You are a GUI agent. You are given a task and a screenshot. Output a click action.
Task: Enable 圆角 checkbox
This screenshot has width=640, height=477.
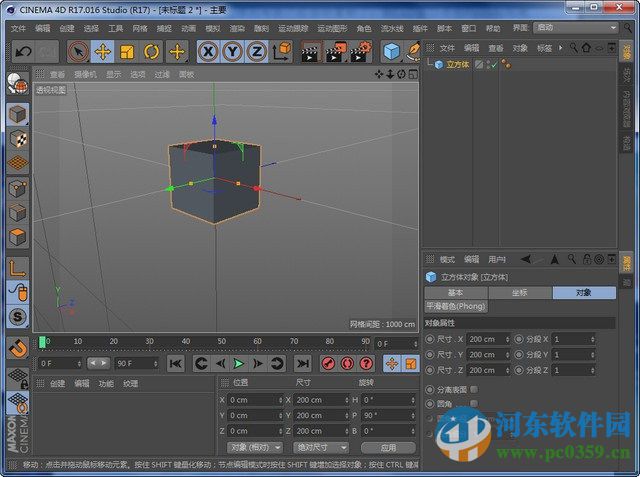tap(474, 404)
